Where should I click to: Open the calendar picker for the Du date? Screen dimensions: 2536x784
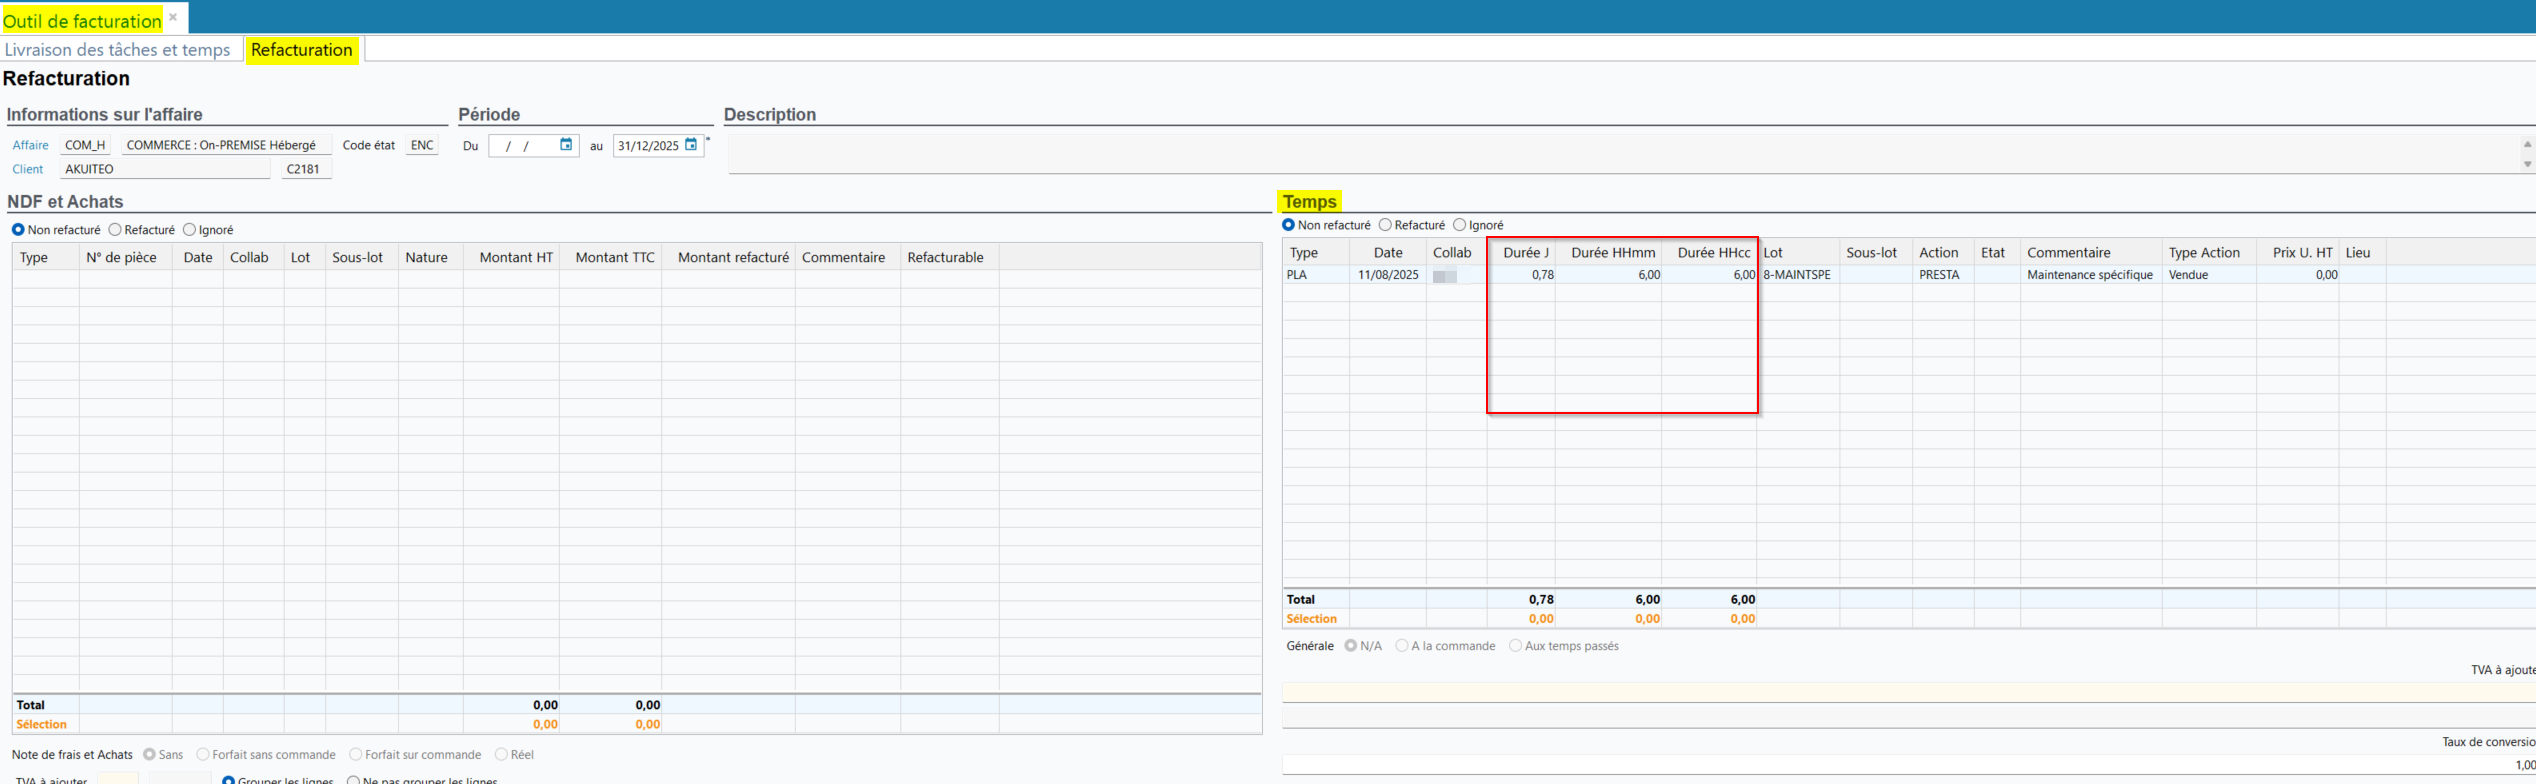[566, 145]
